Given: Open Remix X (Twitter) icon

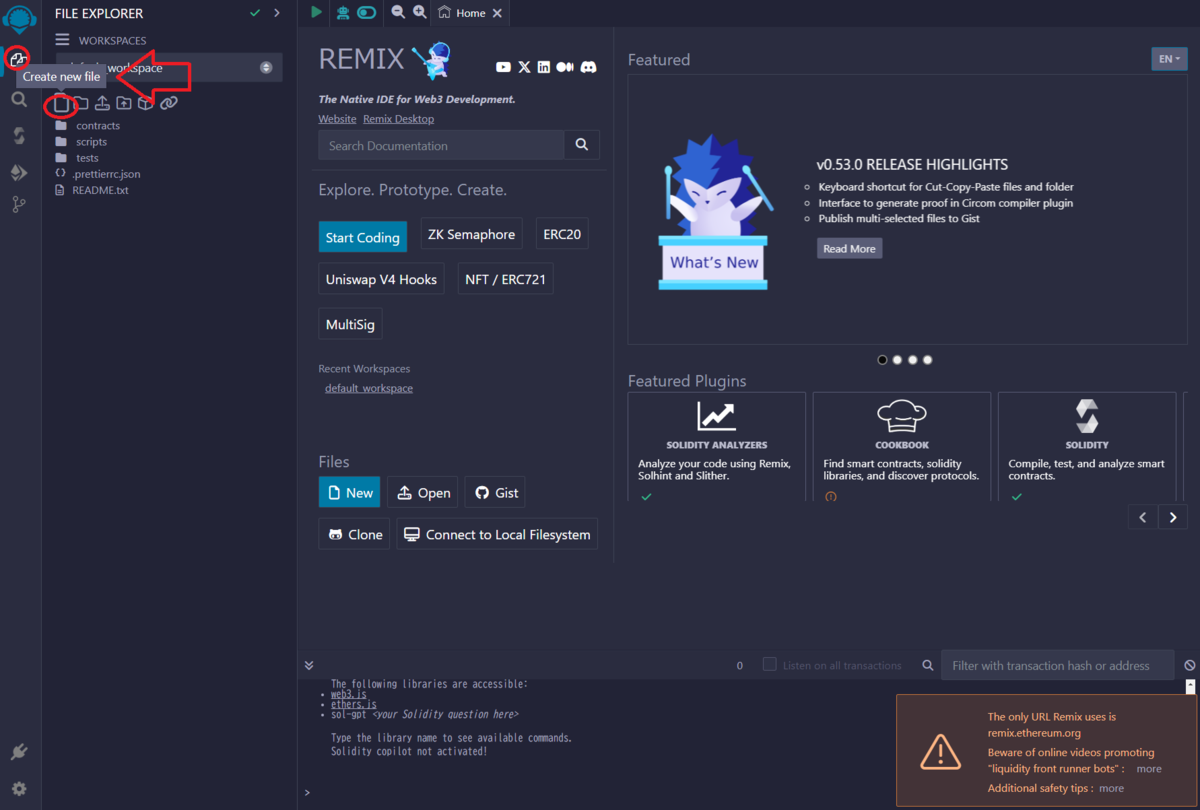Looking at the screenshot, I should click(x=524, y=67).
